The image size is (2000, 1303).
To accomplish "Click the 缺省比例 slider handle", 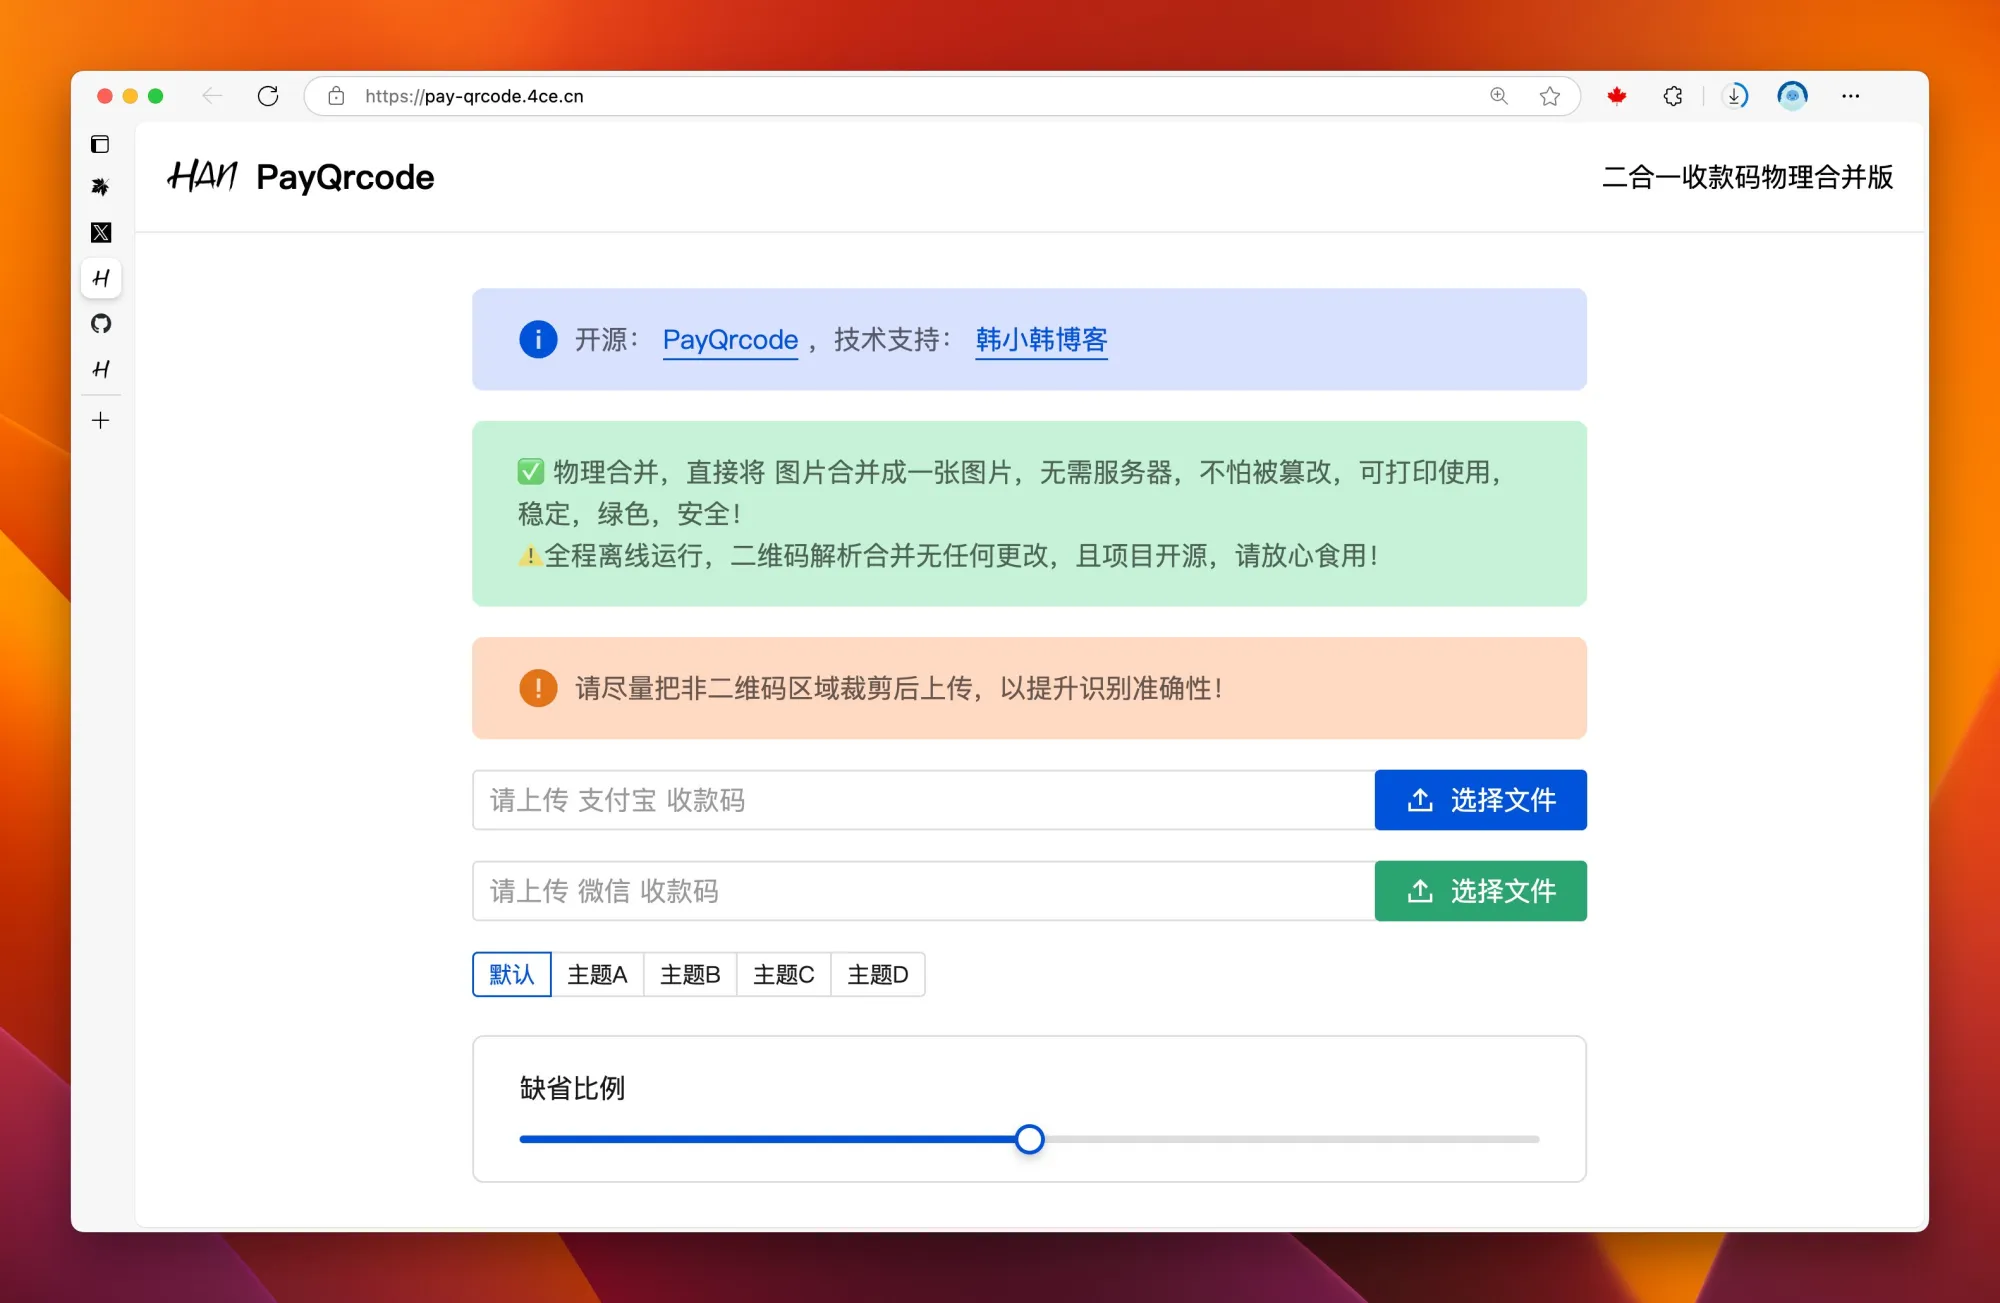I will click(x=1029, y=1139).
